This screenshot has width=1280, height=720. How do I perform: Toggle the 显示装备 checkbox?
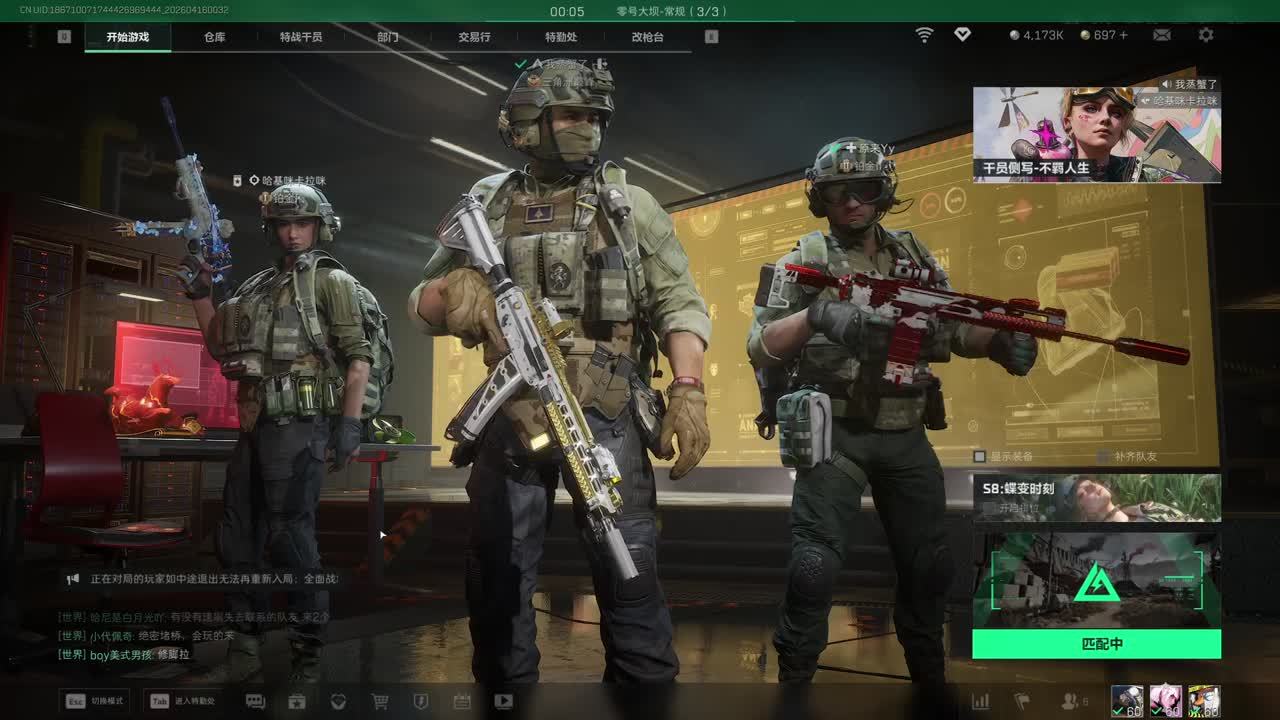click(980, 457)
